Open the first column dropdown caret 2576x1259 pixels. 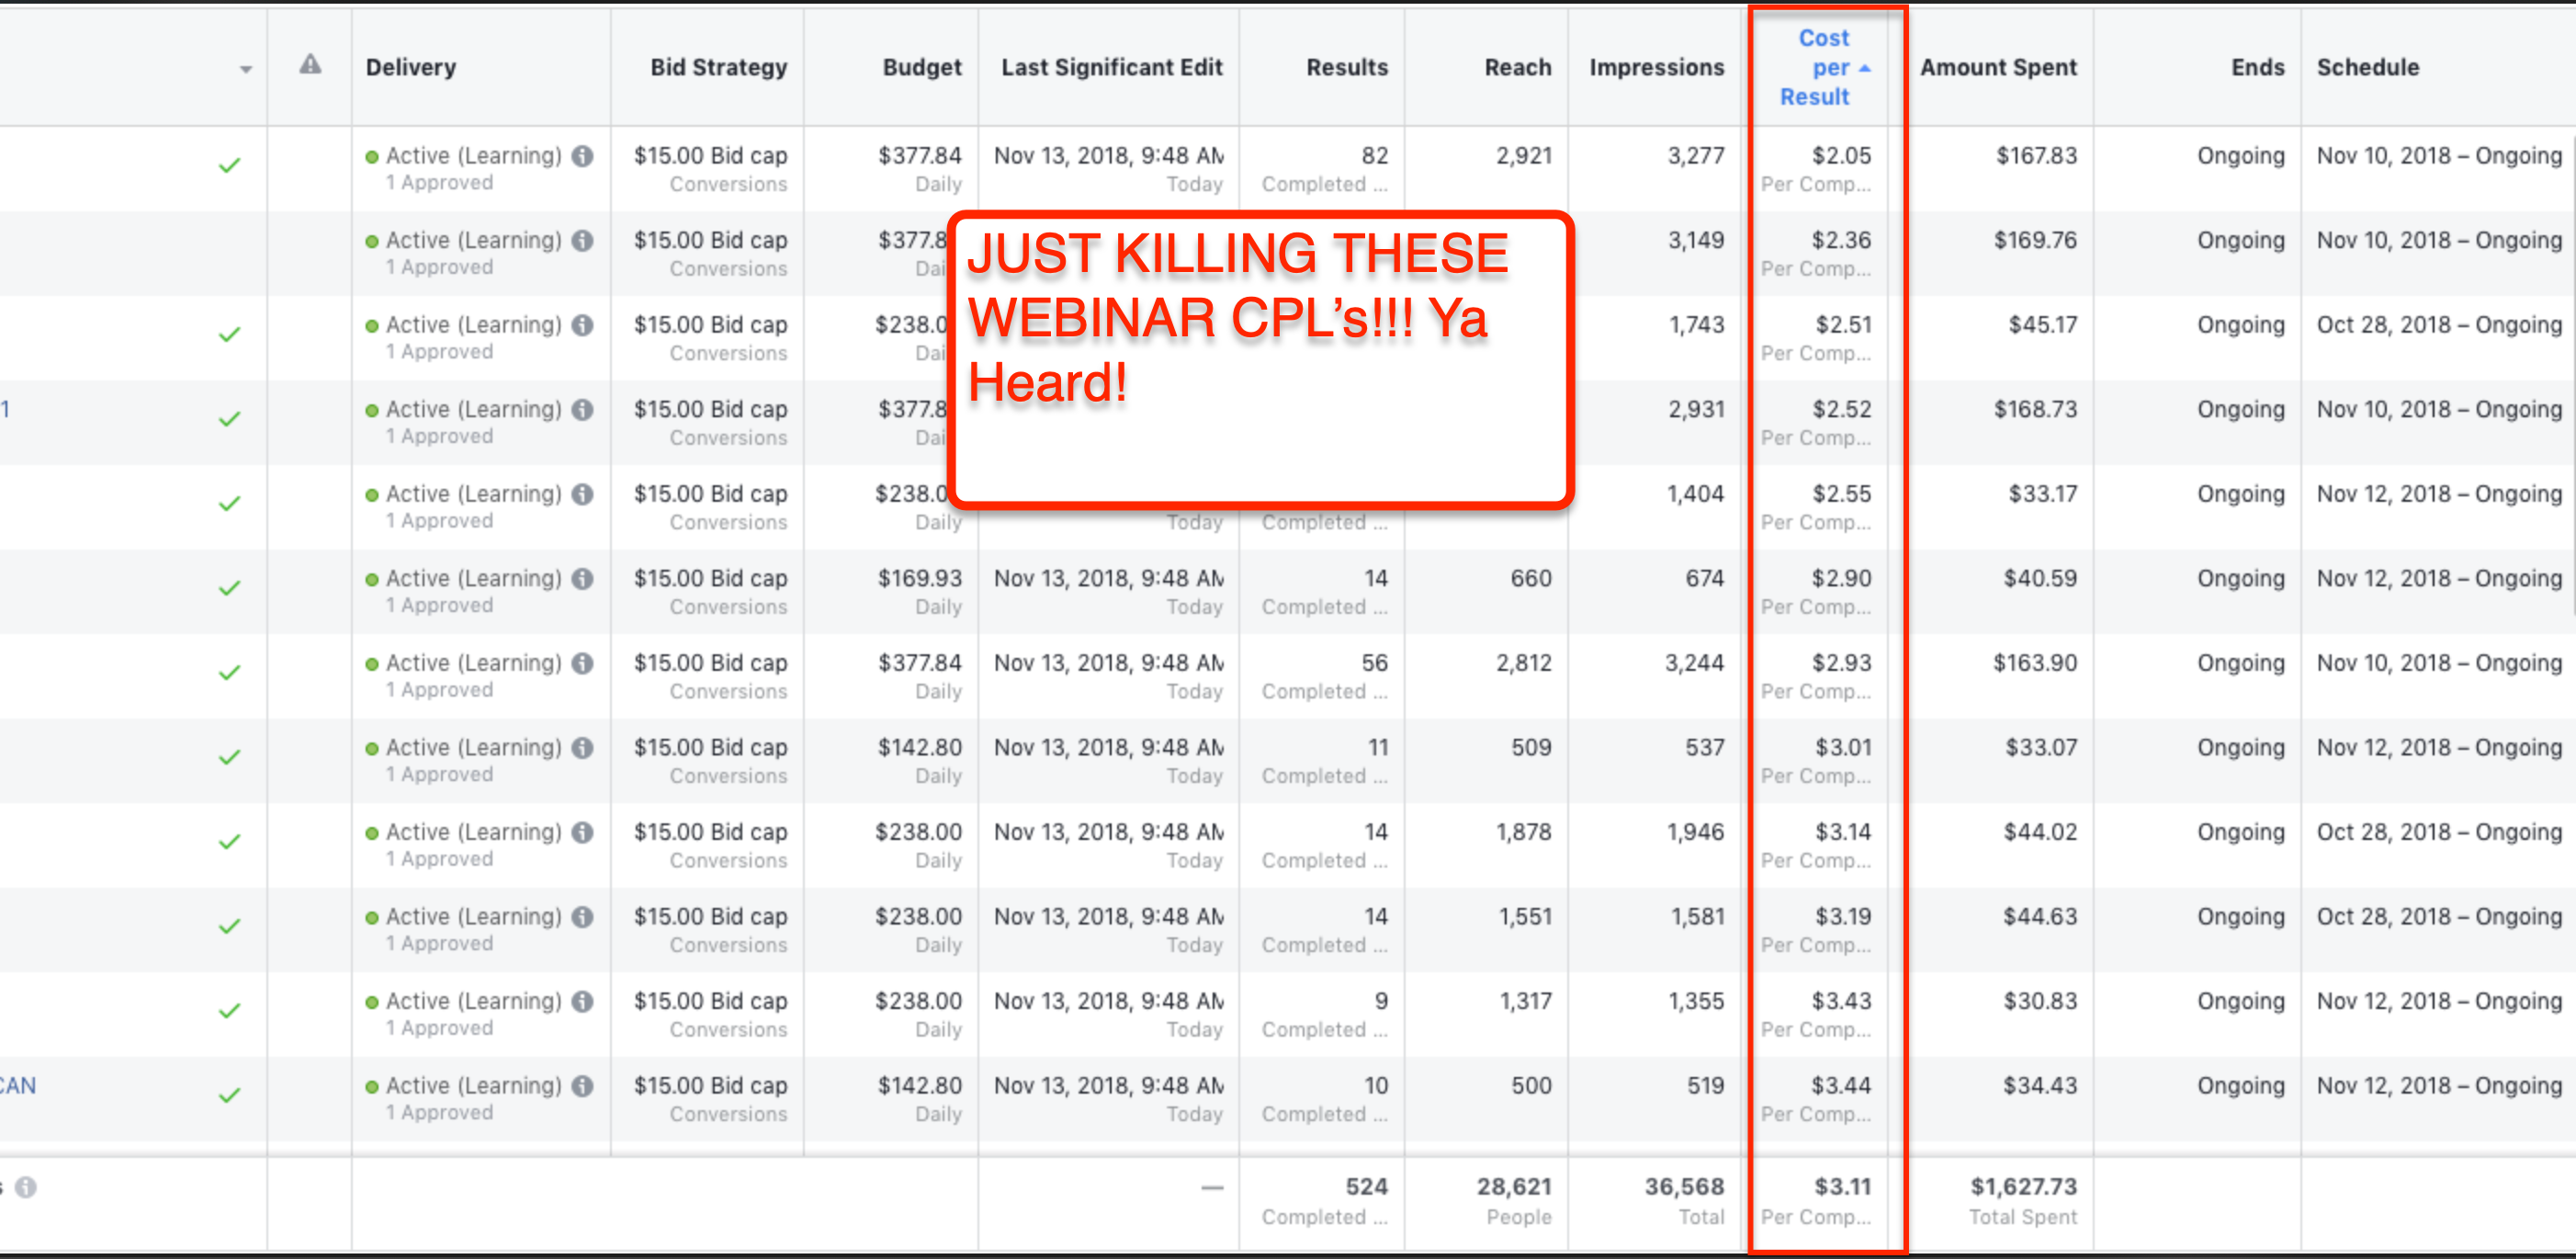click(x=246, y=69)
